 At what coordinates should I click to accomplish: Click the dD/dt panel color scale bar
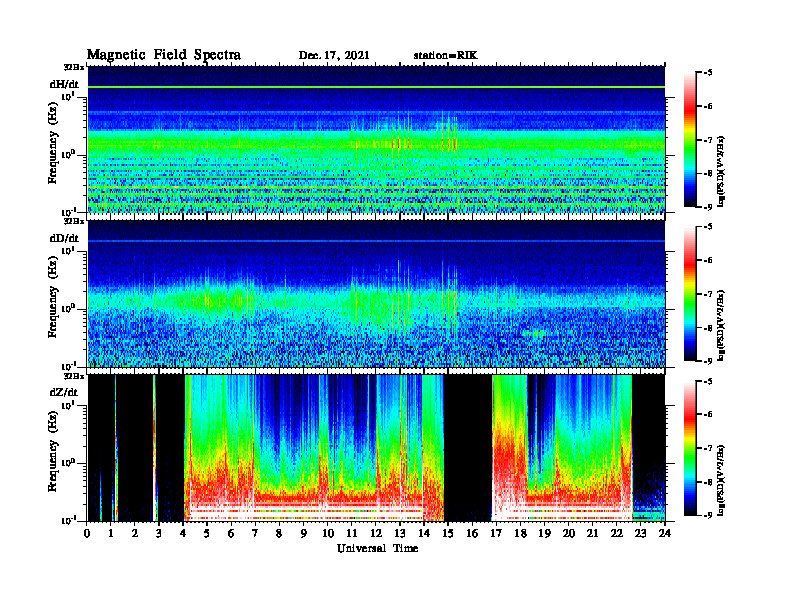coord(690,293)
